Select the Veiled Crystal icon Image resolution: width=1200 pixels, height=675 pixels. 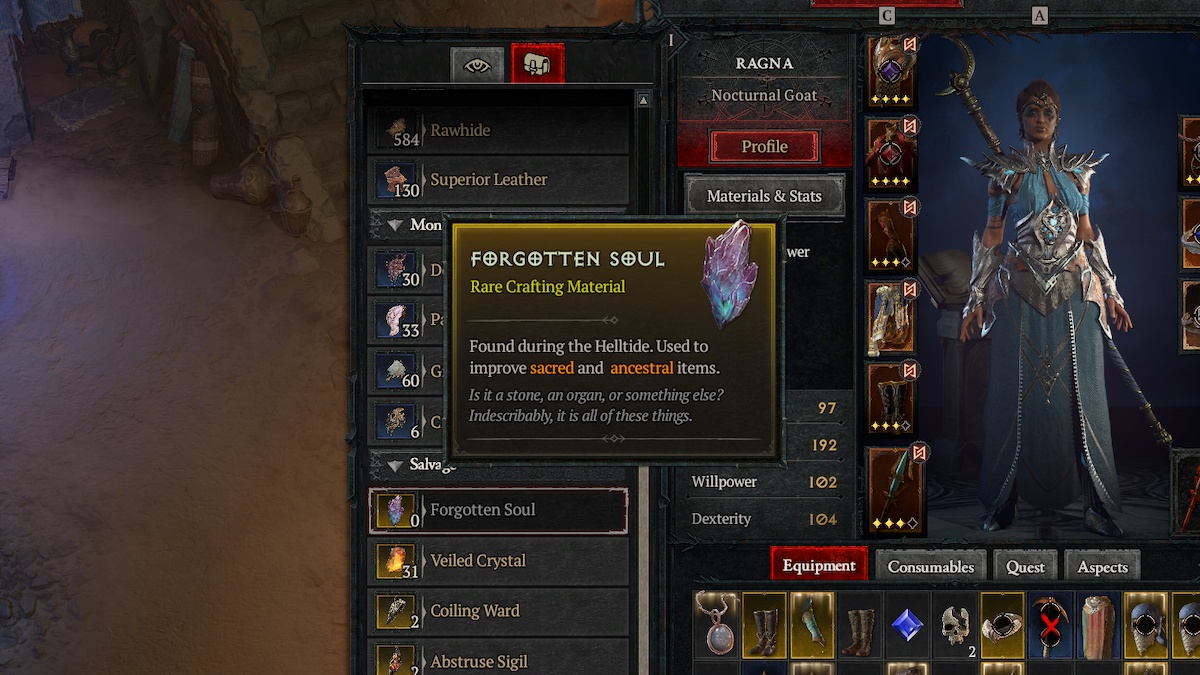pos(398,561)
